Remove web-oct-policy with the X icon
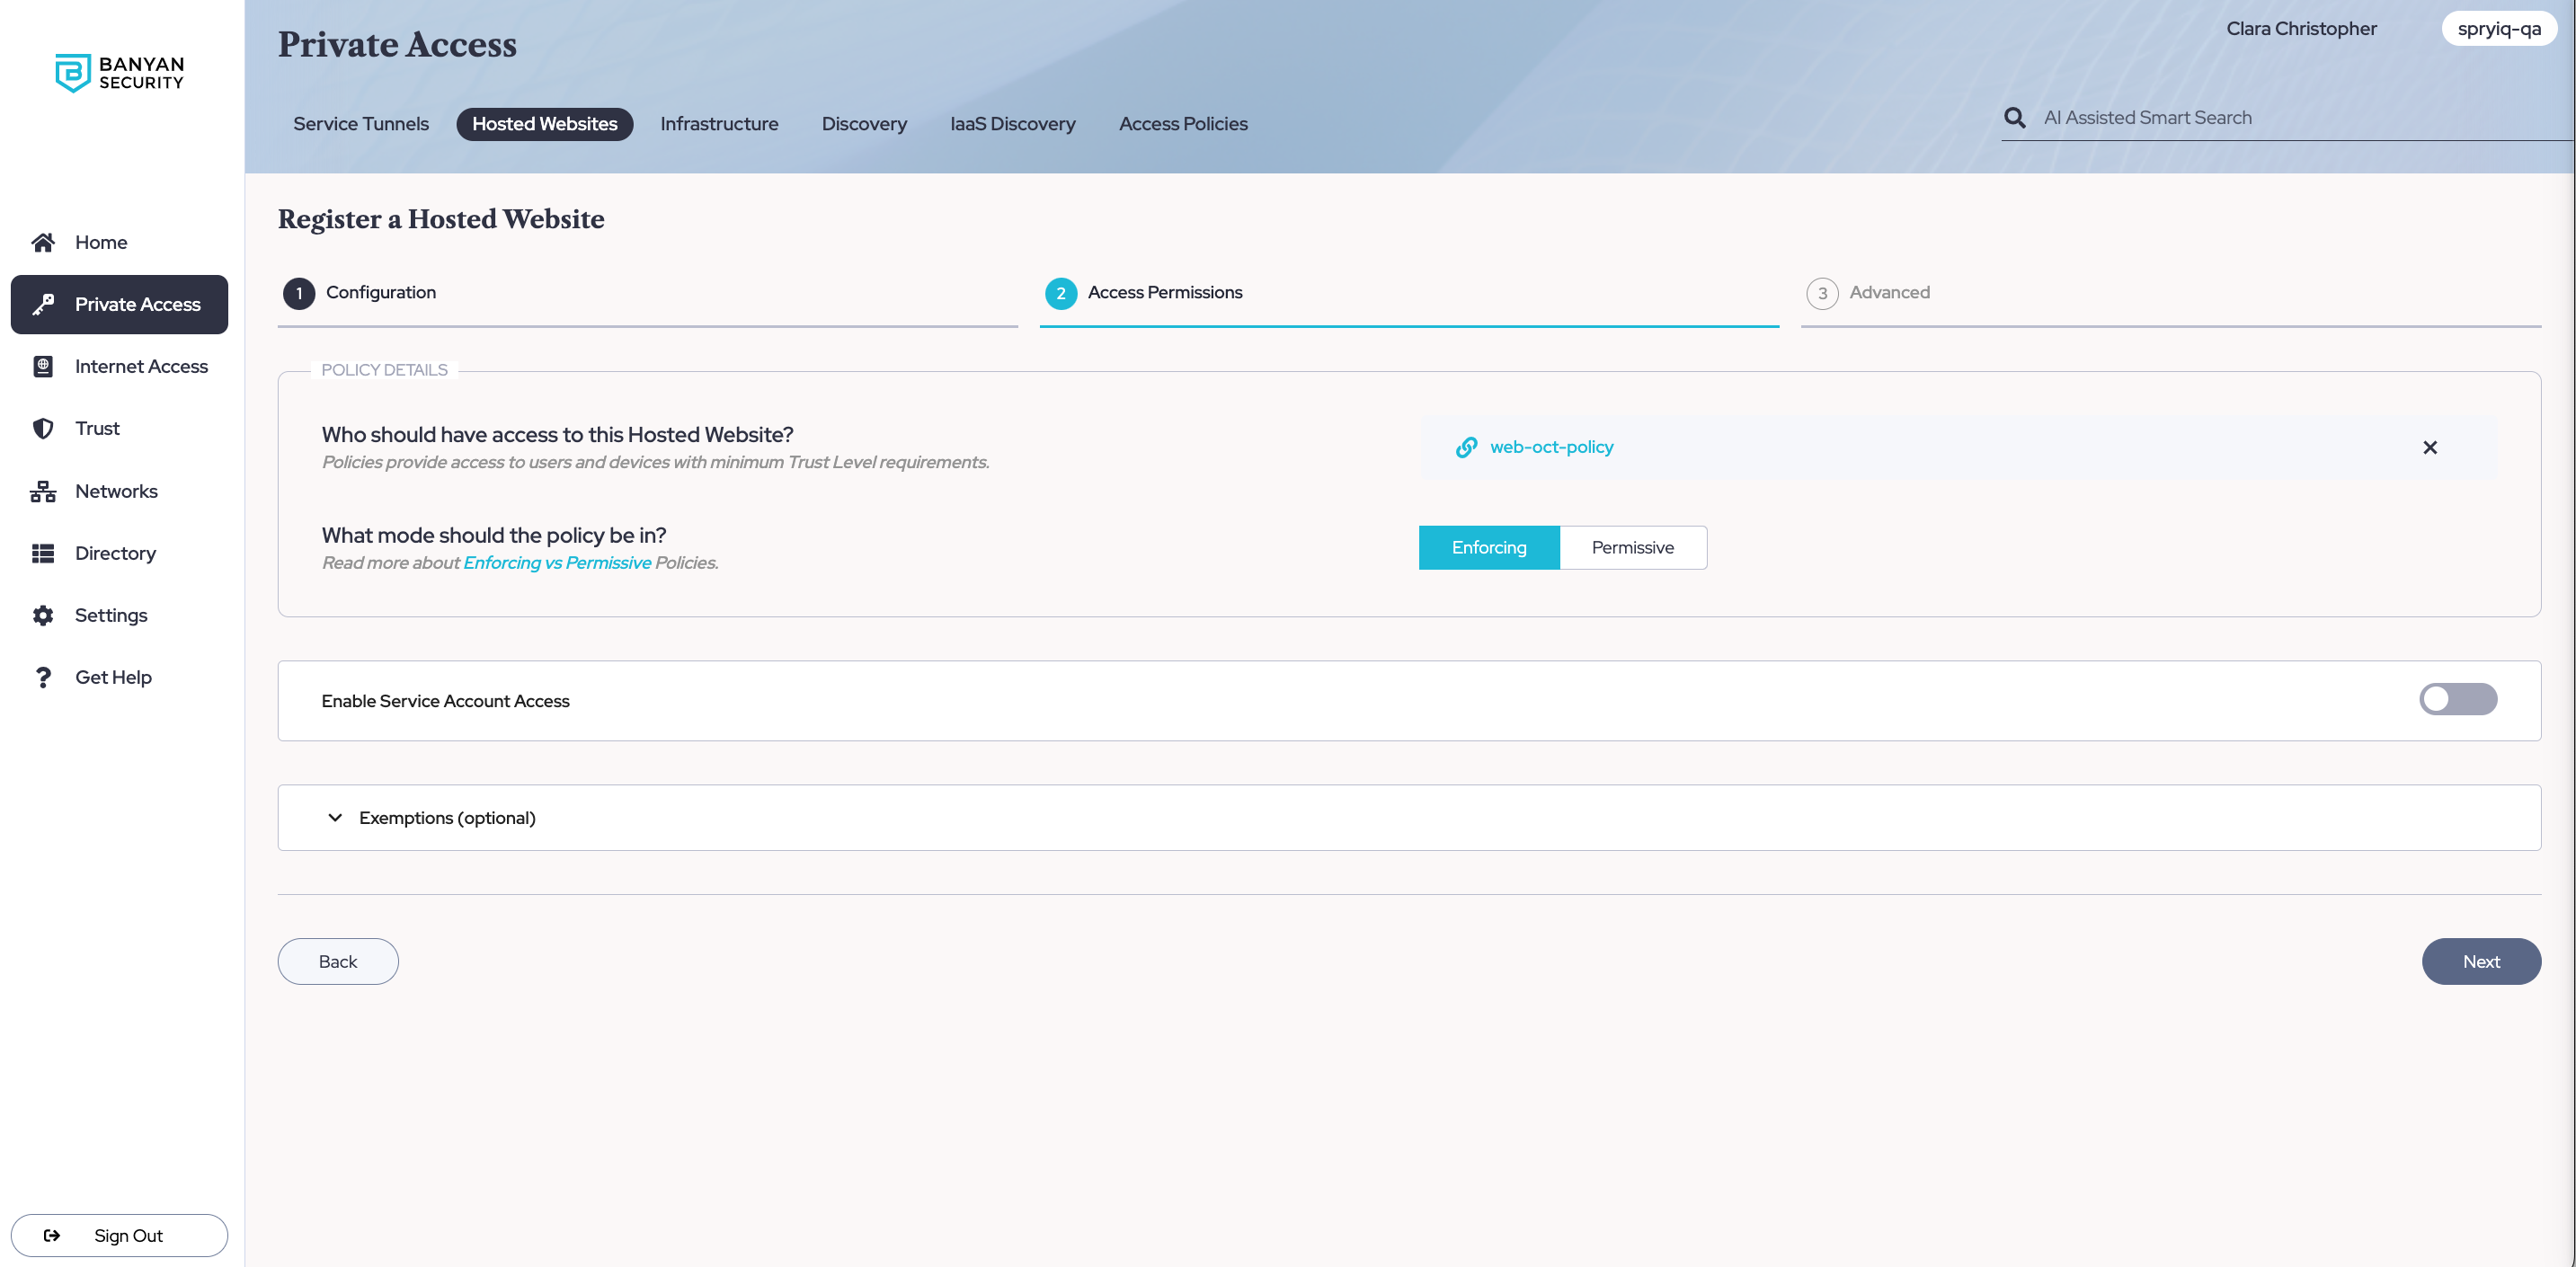 (2429, 447)
